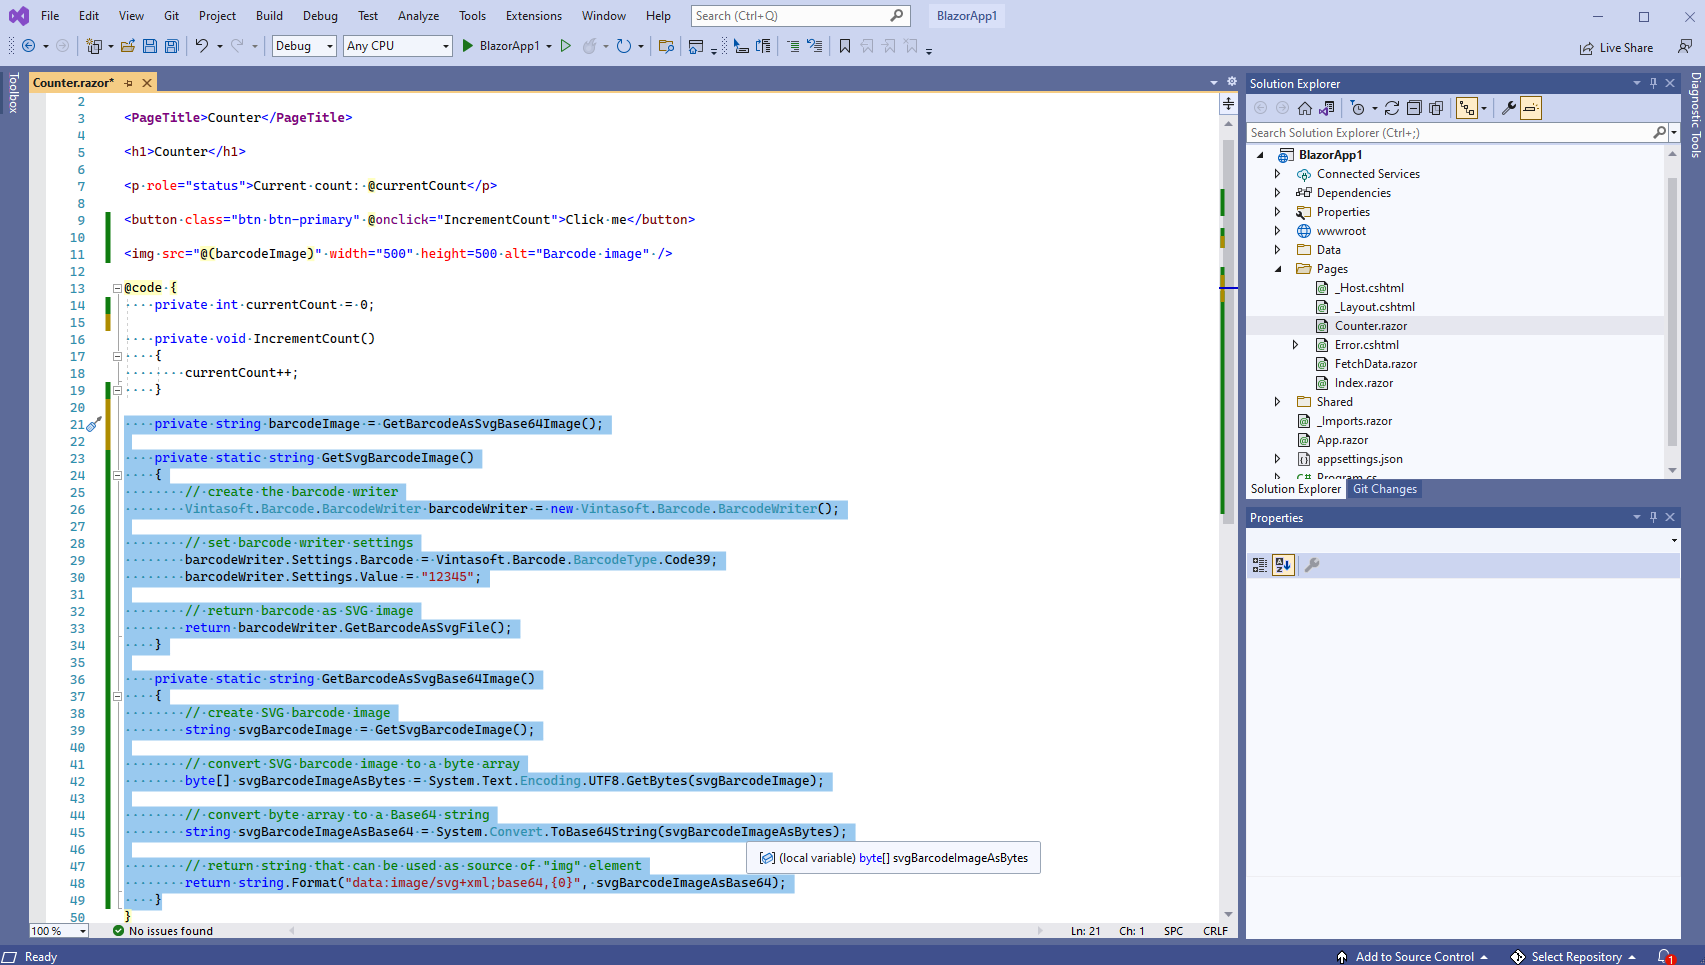Image resolution: width=1705 pixels, height=965 pixels.
Task: Select appsettings.json in Solution Explorer
Action: coord(1359,459)
